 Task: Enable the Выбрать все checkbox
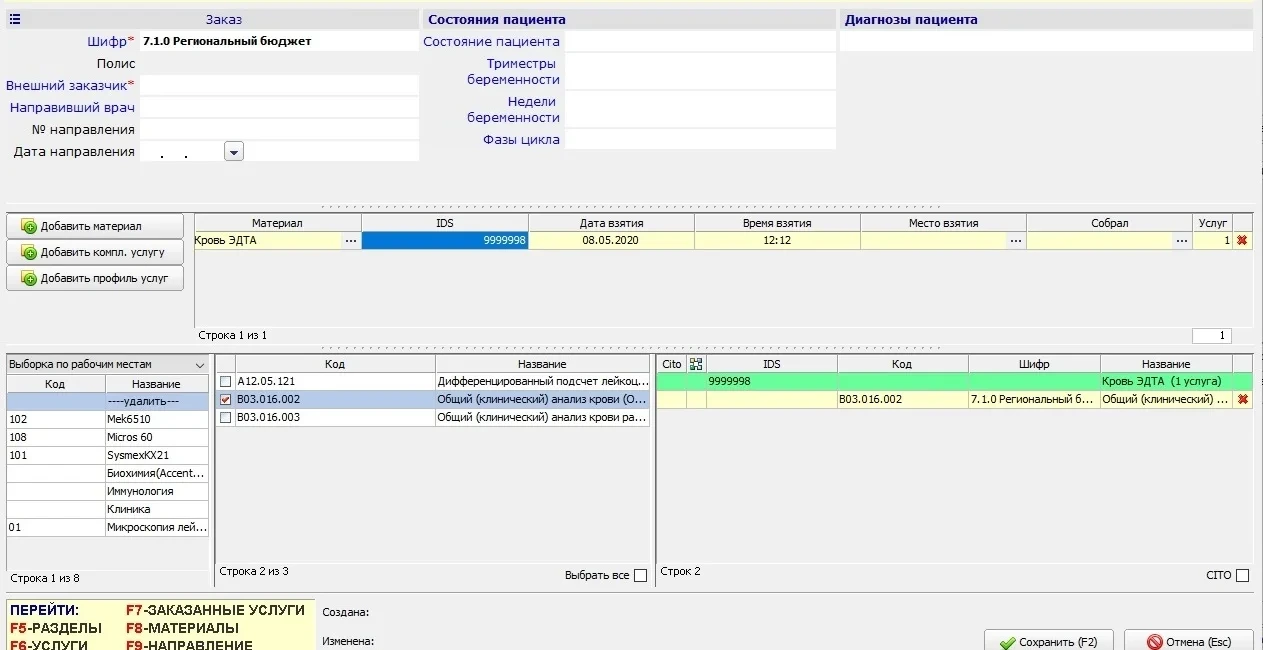pos(640,575)
